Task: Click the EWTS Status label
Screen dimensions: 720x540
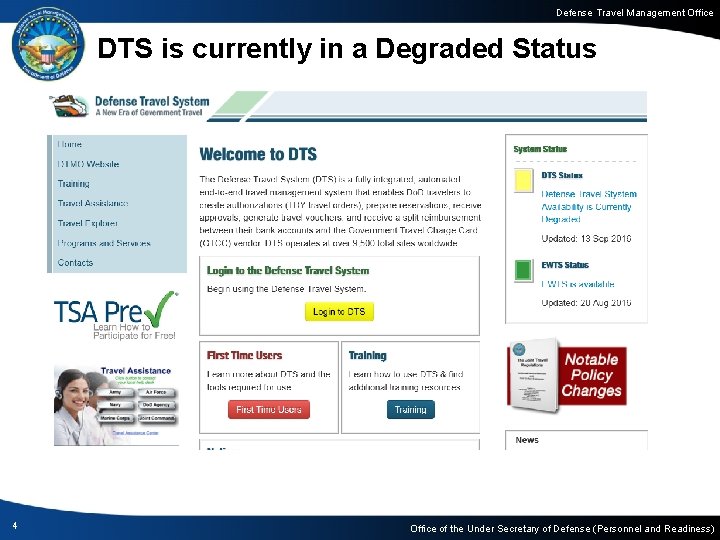Action: 565,265
